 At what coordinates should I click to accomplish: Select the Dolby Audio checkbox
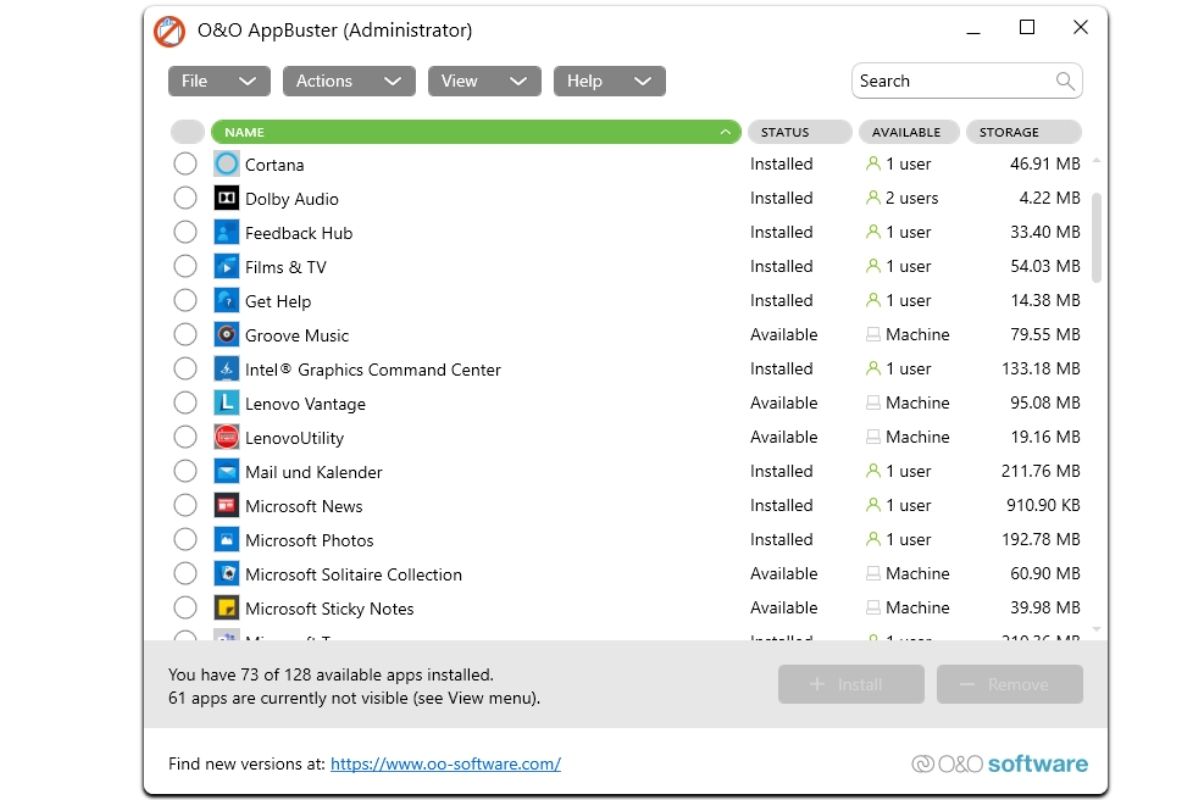pos(185,198)
